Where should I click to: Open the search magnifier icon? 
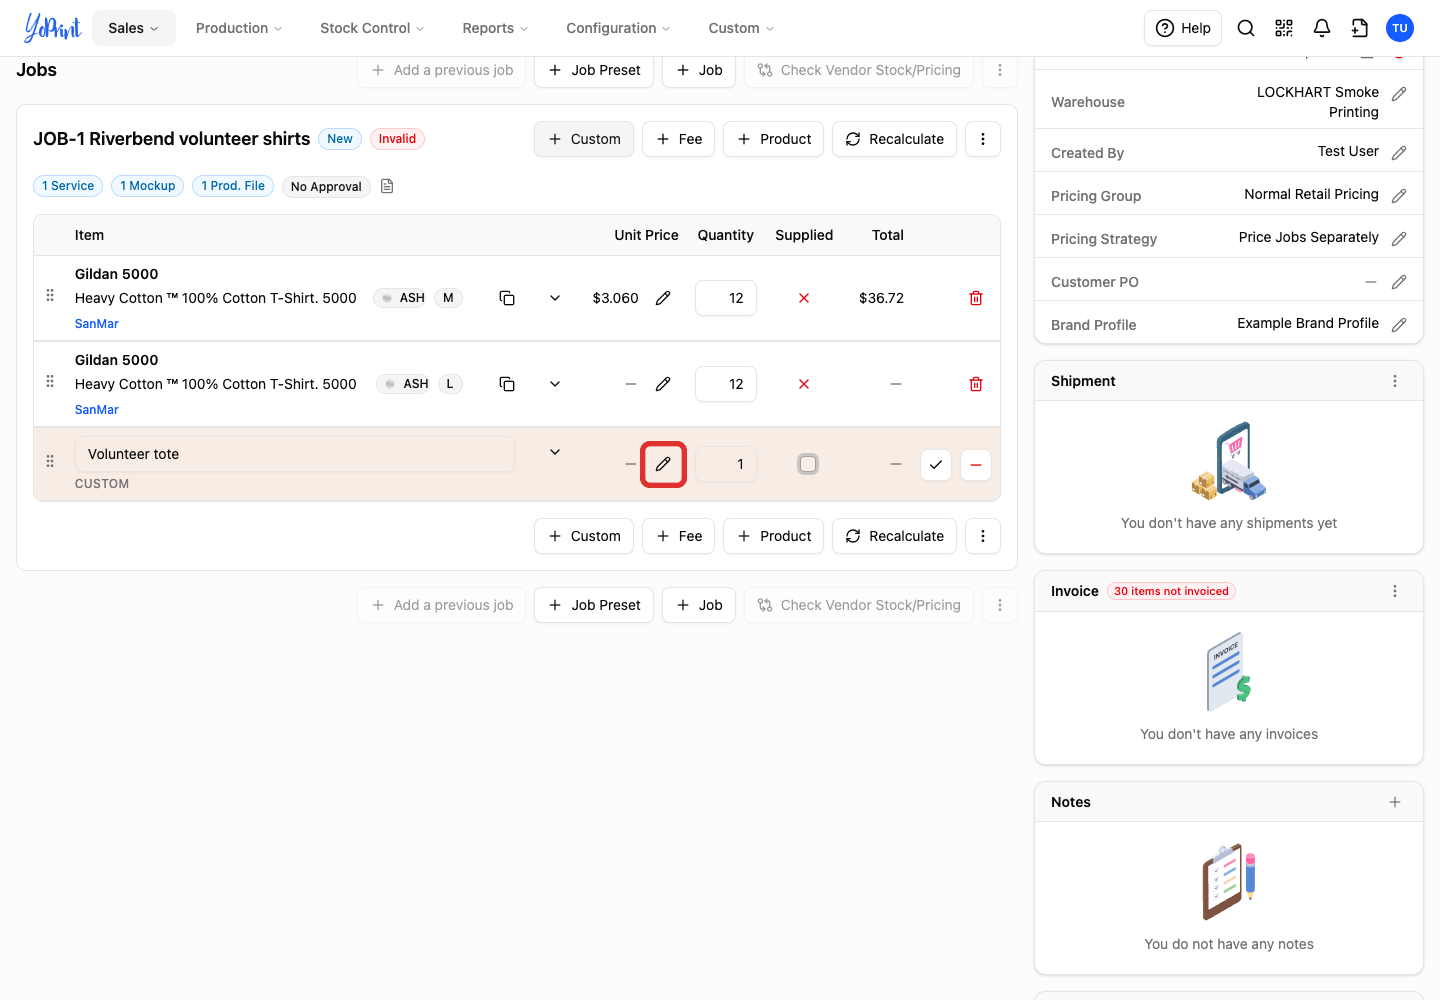1246,28
